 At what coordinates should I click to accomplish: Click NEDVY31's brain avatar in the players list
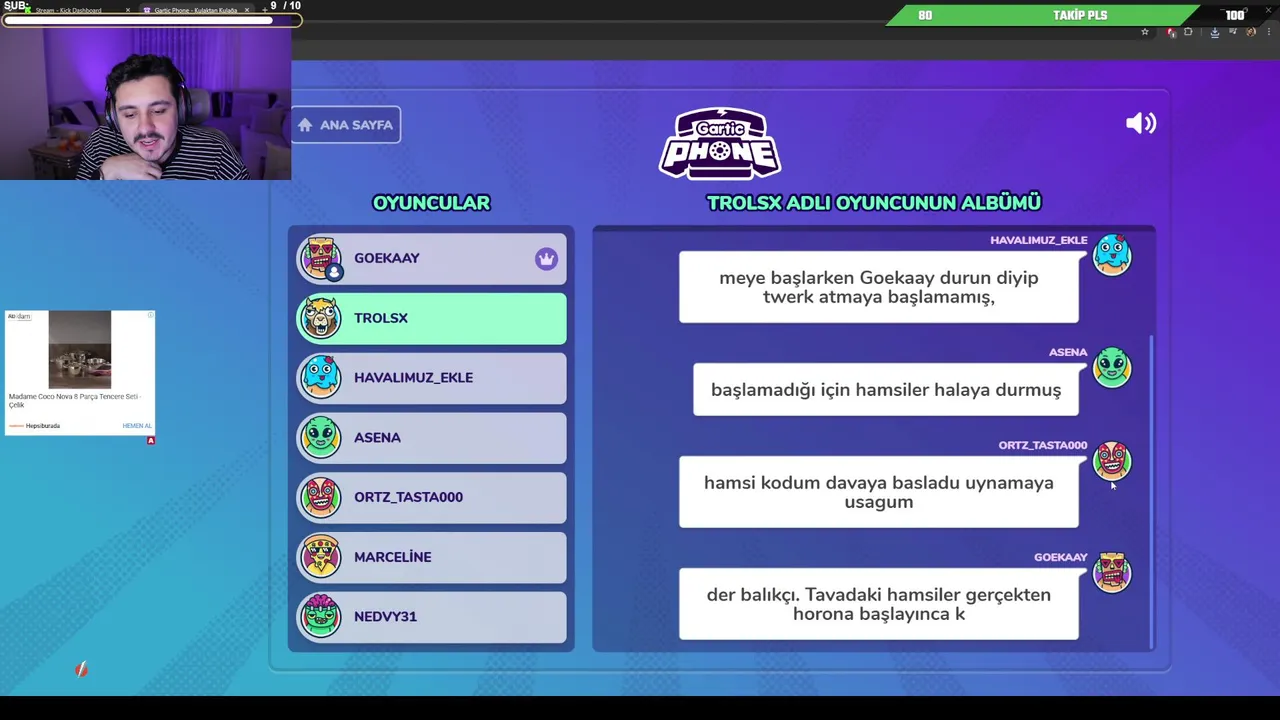coord(321,616)
